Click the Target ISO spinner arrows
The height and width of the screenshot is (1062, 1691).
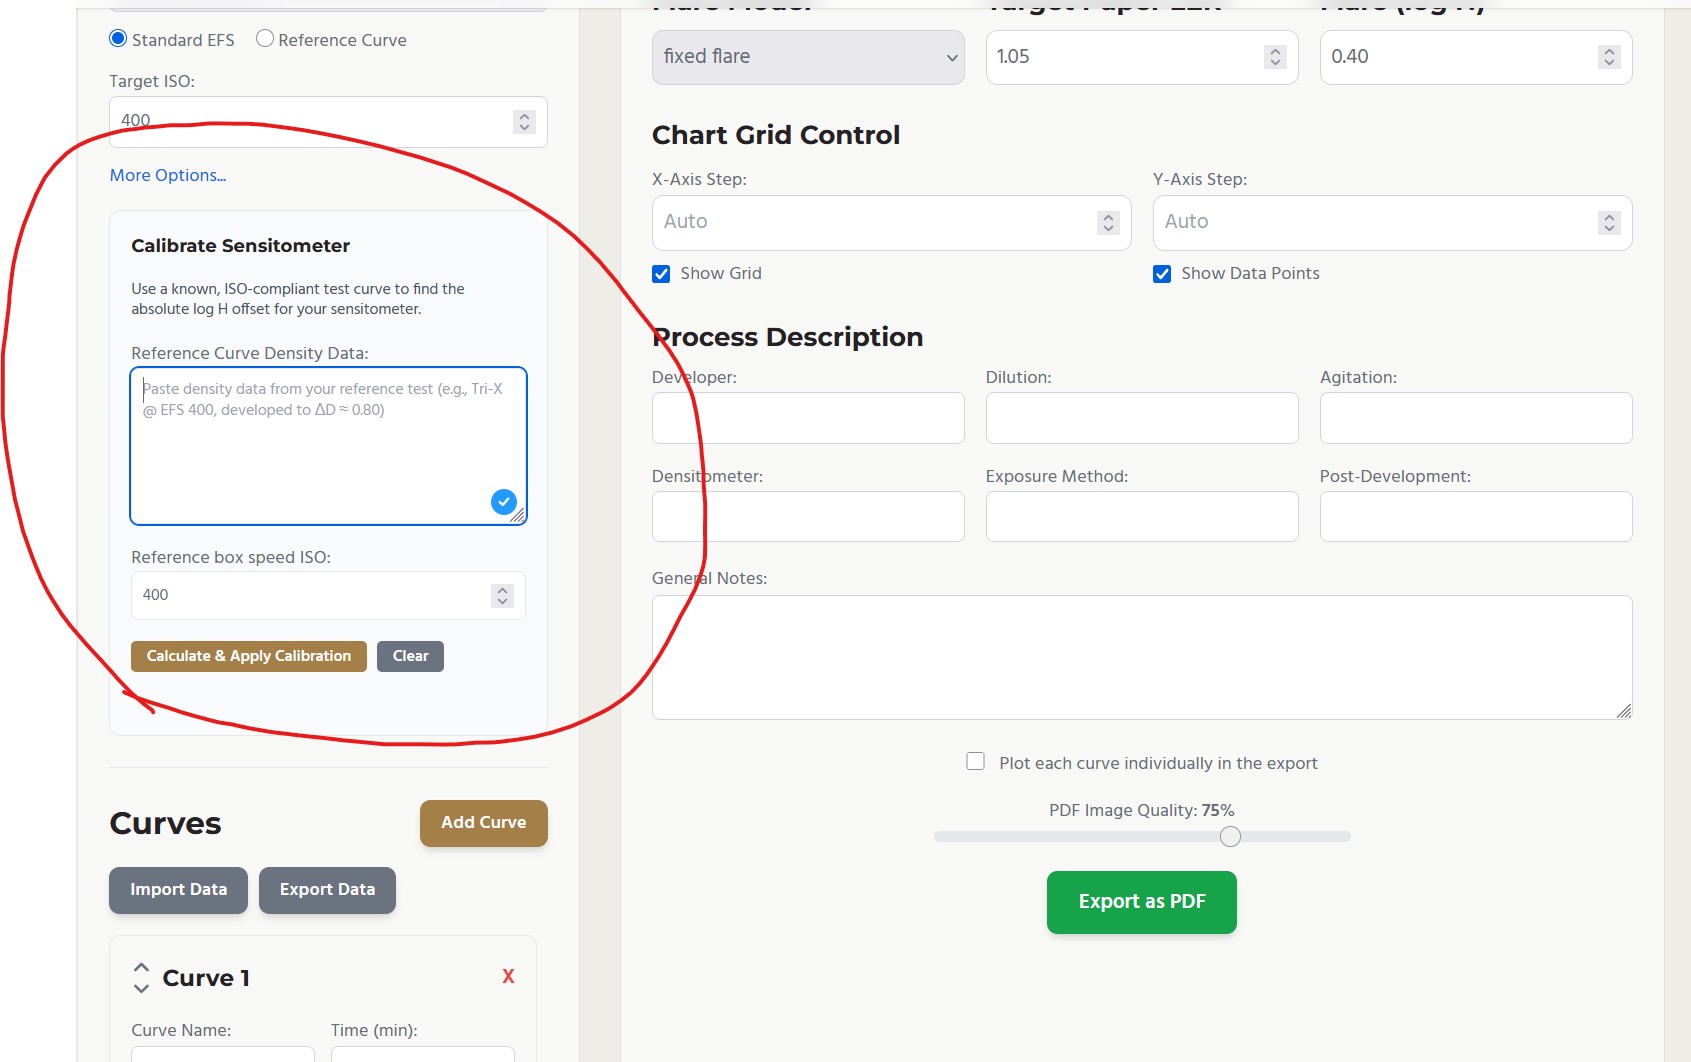tap(524, 122)
